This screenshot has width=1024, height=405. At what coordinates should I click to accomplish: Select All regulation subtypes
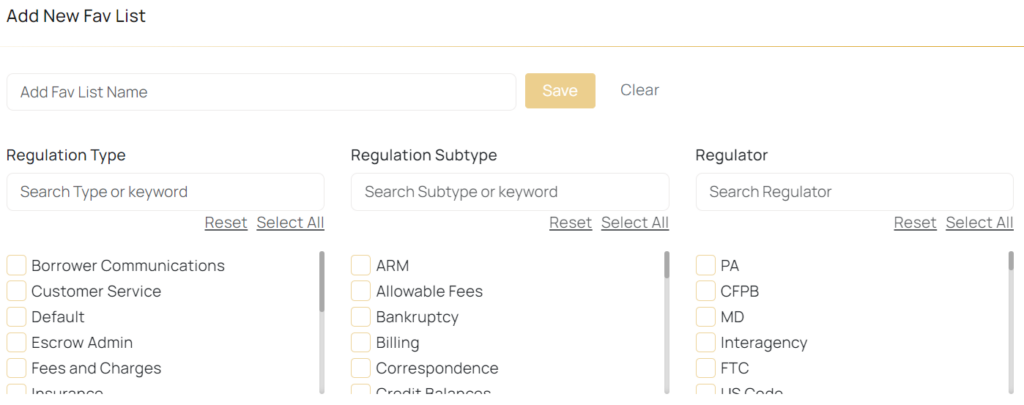tap(635, 223)
